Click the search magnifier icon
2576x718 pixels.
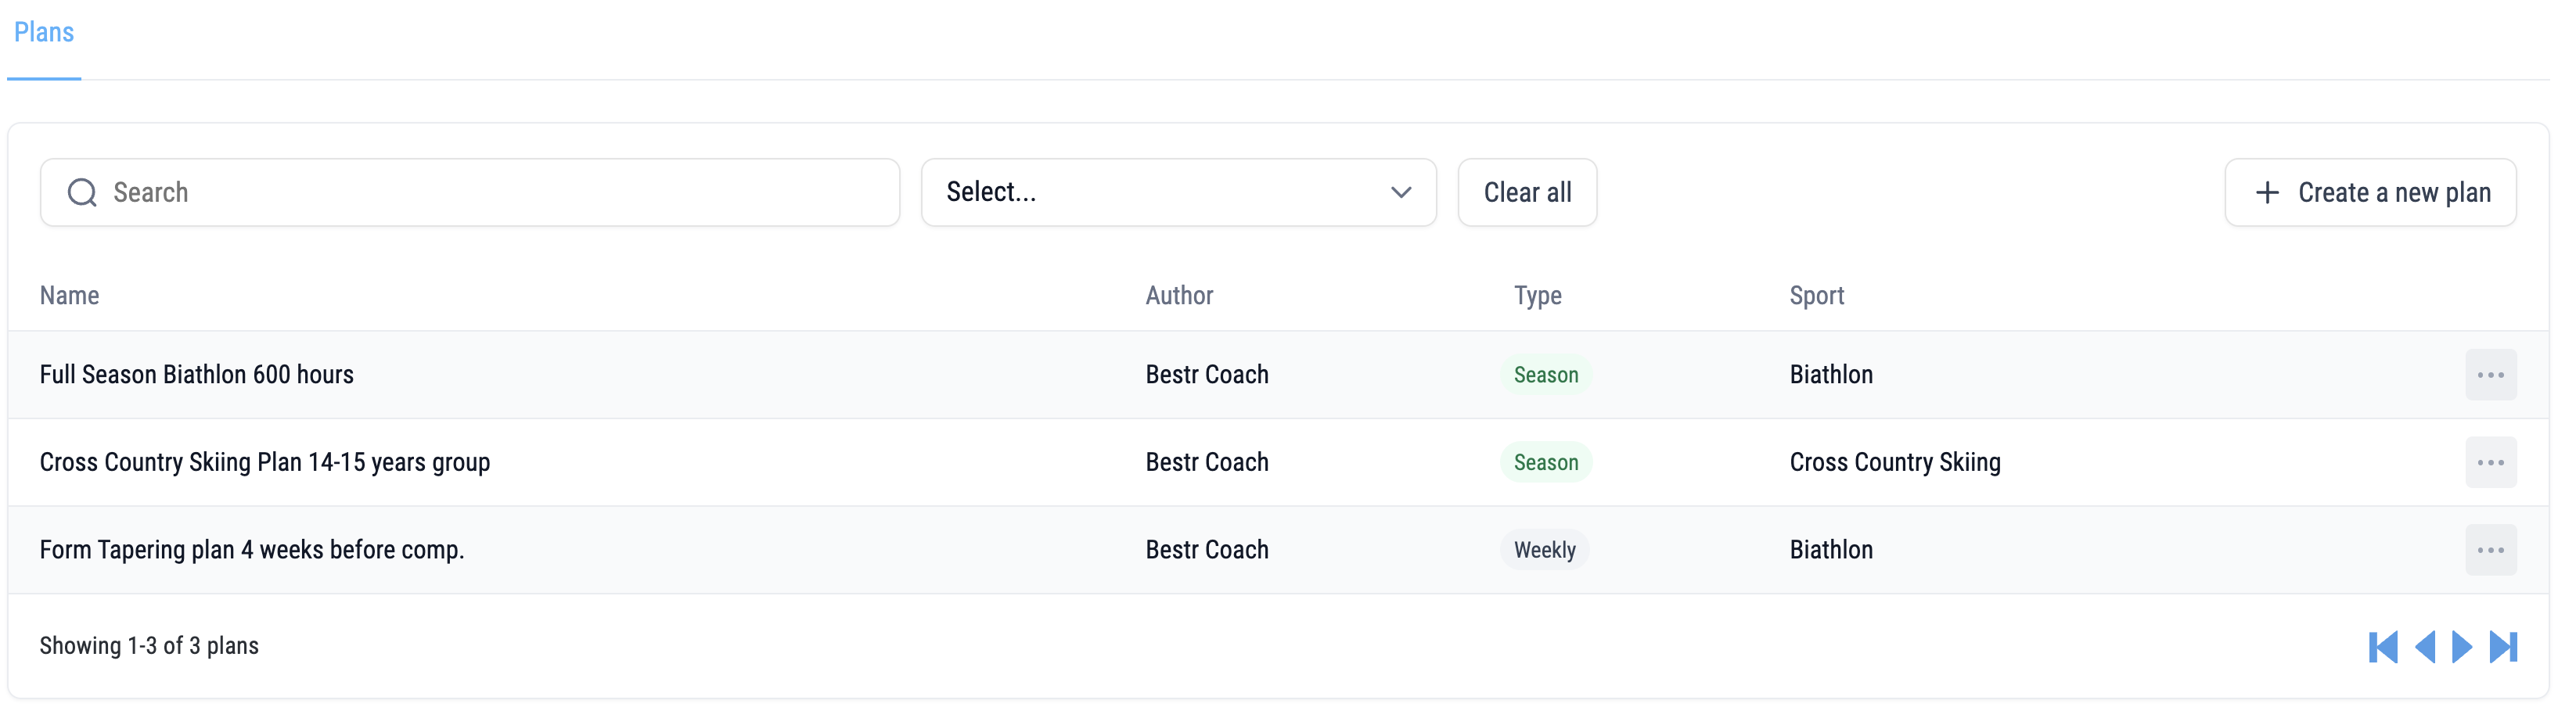[82, 192]
